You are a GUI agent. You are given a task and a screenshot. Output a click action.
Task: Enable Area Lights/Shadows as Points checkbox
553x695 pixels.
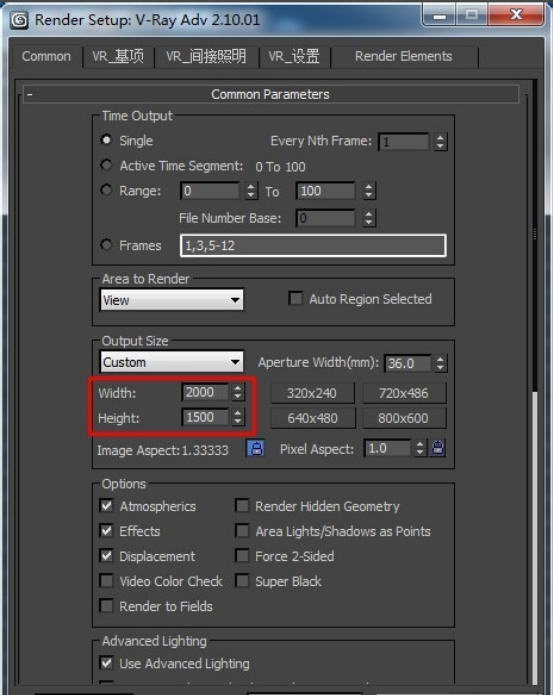(242, 531)
